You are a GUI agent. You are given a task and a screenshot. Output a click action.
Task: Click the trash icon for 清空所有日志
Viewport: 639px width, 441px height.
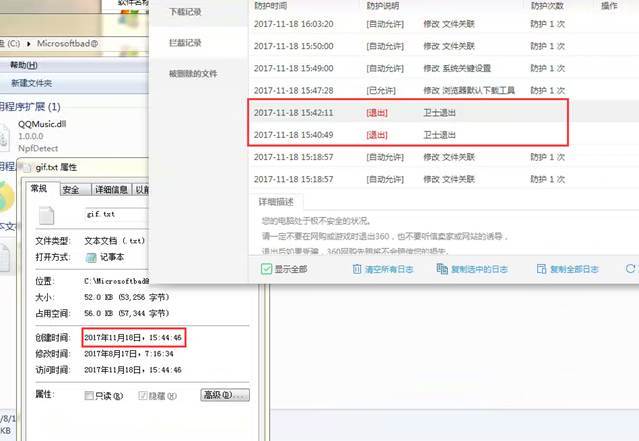pos(357,269)
